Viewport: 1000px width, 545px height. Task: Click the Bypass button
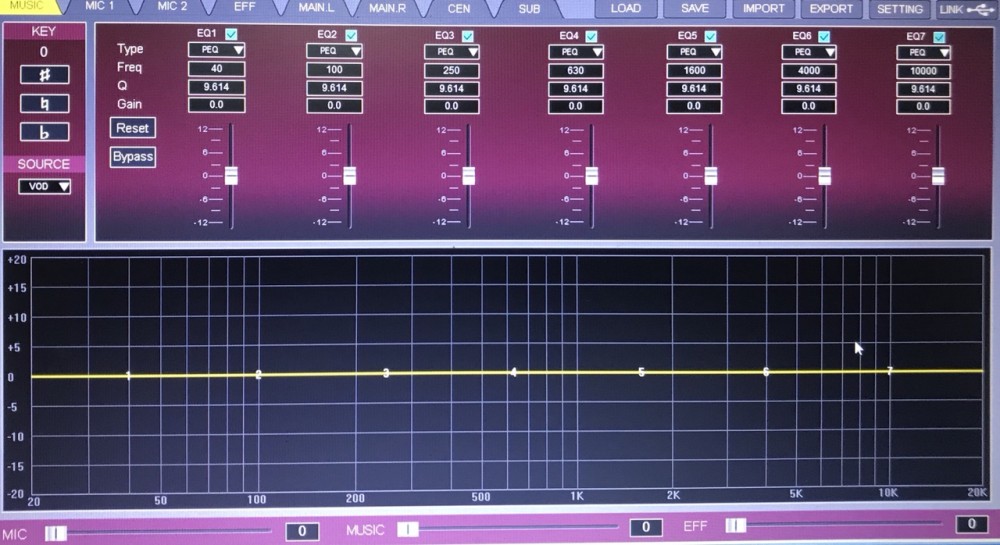(x=132, y=157)
